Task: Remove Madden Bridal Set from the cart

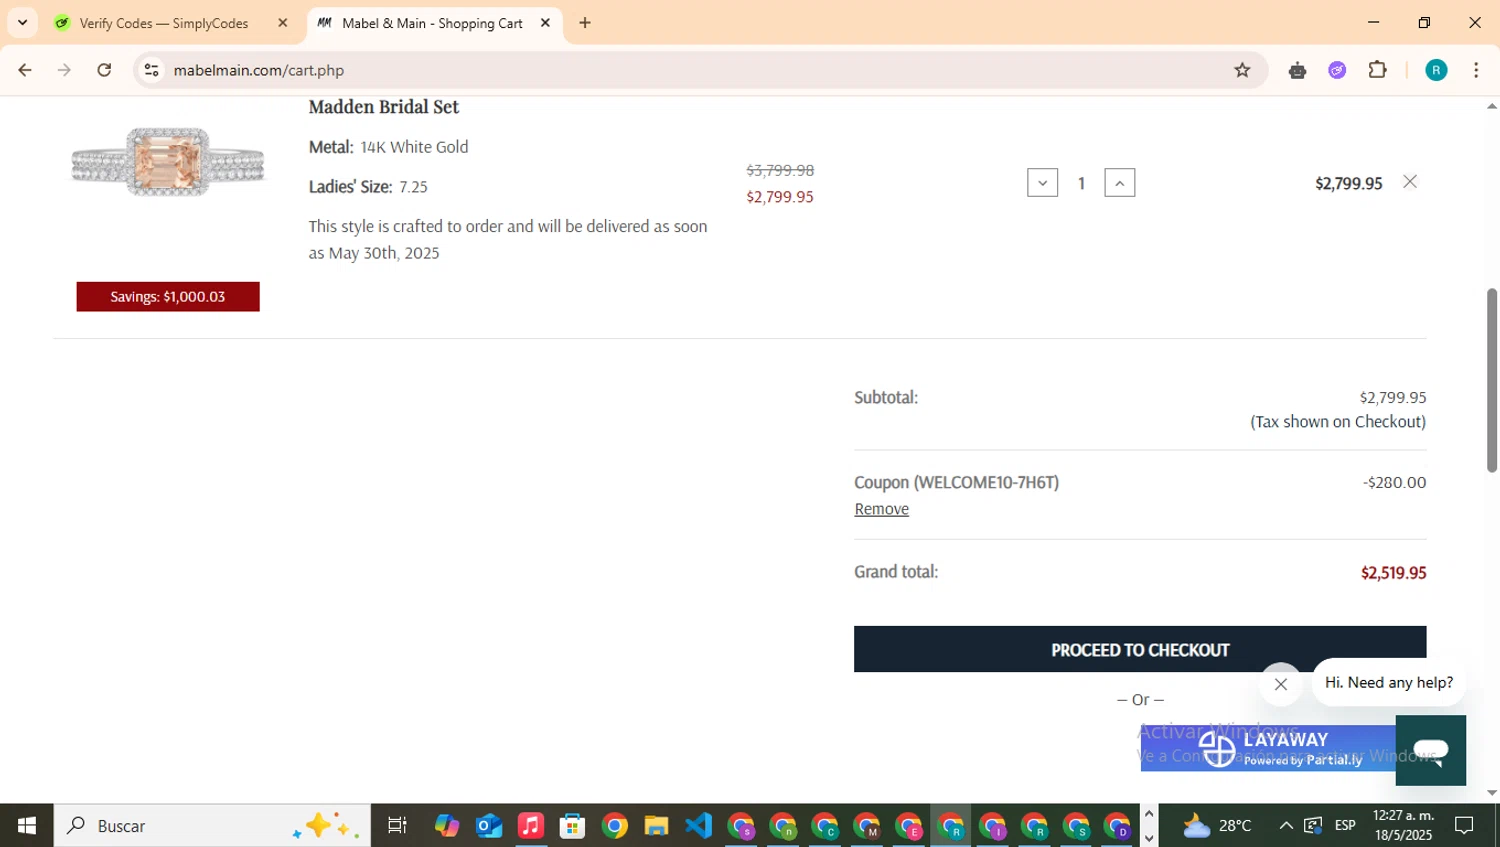Action: 1410,182
